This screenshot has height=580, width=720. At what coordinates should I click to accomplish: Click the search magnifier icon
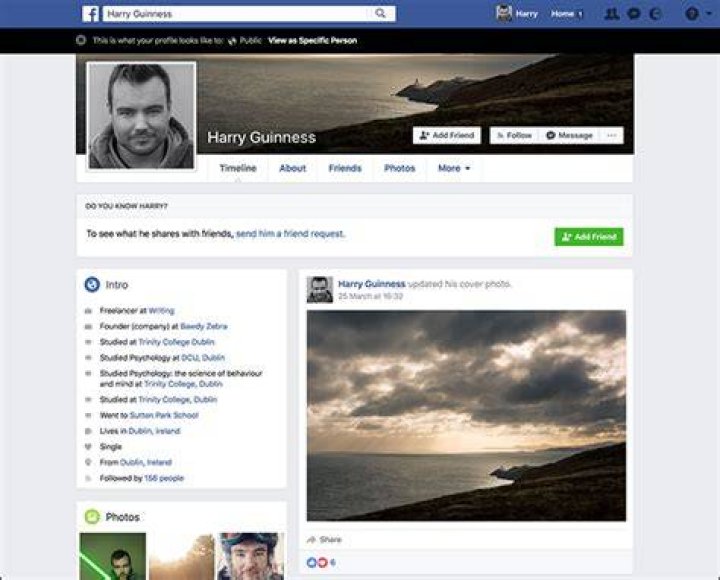point(380,13)
